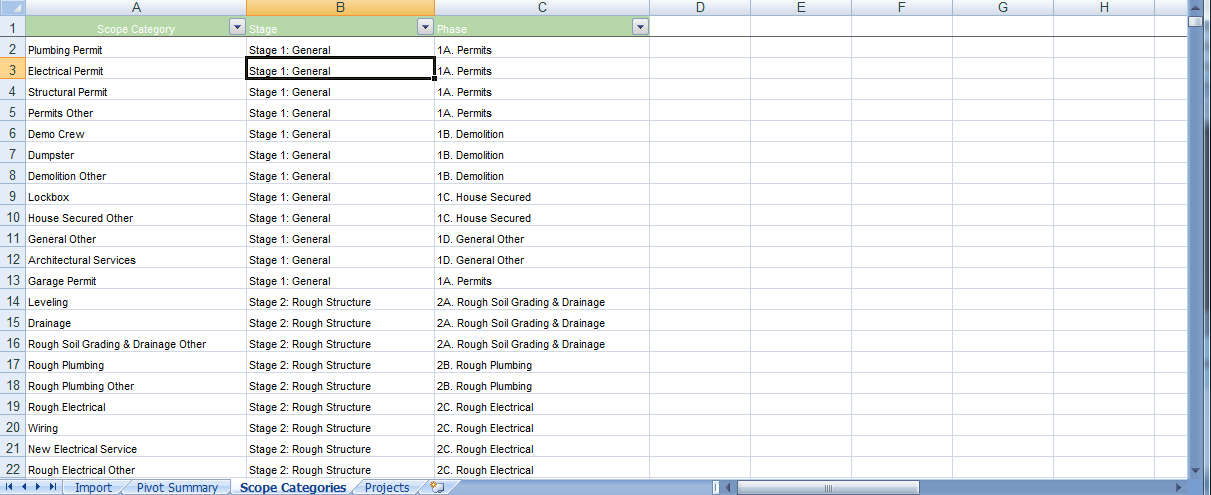1211x495 pixels.
Task: Click the vertical scrollbar thumb
Action: tap(1195, 21)
